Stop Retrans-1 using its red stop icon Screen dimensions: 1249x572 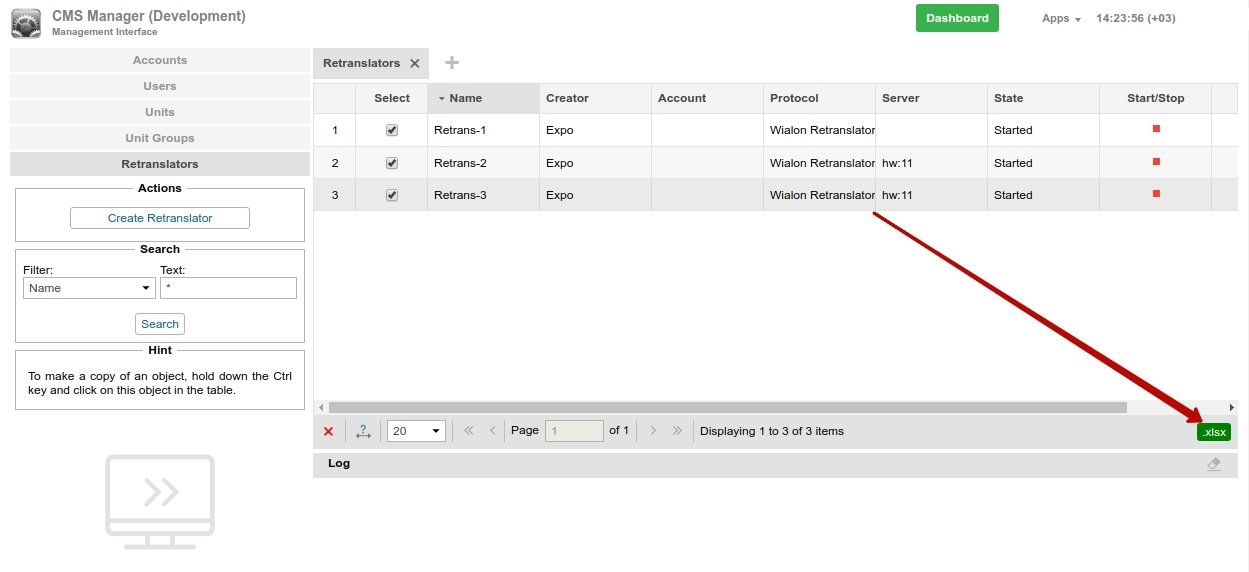1156,129
